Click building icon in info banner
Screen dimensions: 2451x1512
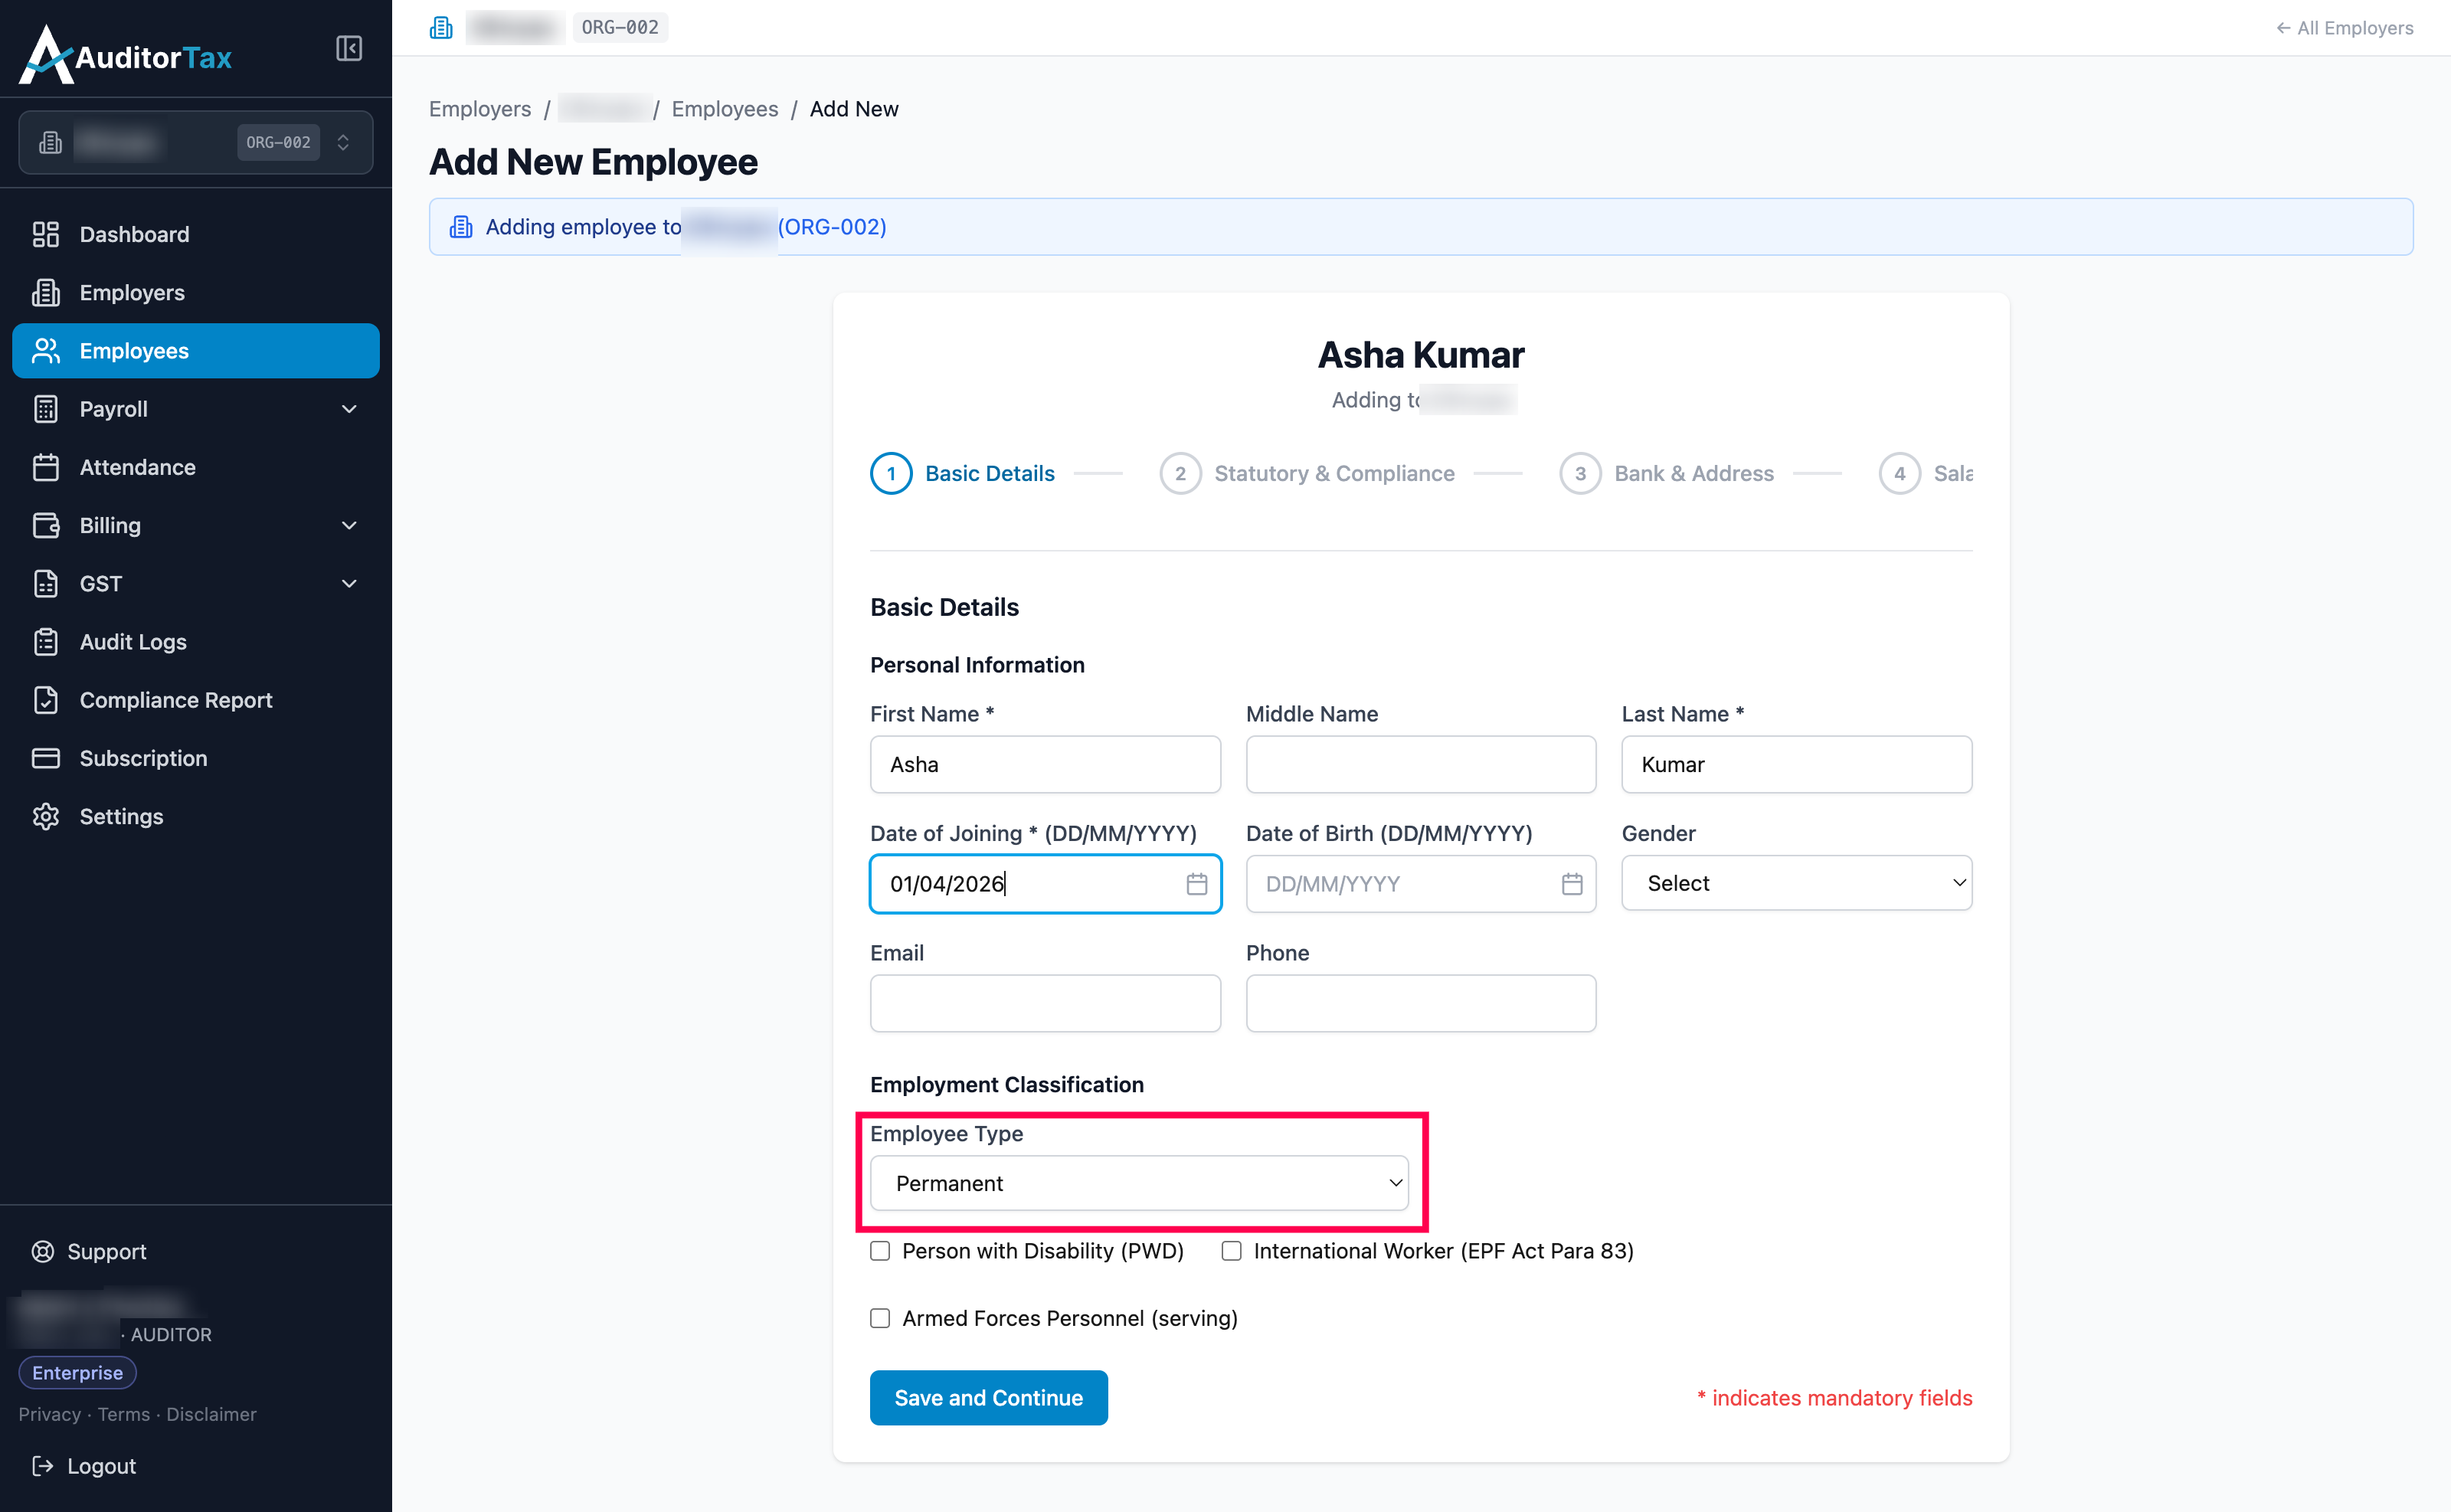point(461,227)
